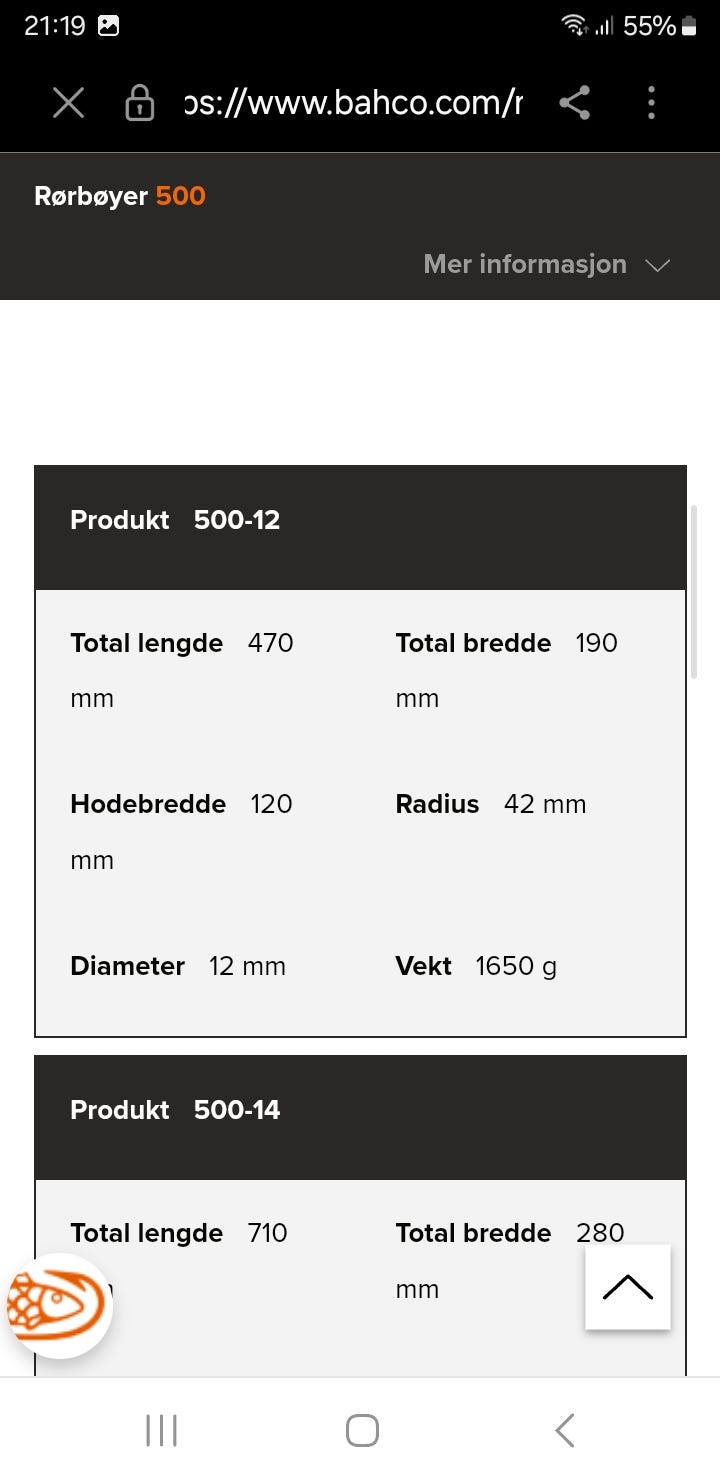The image size is (720, 1480).
Task: Tap the Vekt 1650 g value
Action: 515,966
